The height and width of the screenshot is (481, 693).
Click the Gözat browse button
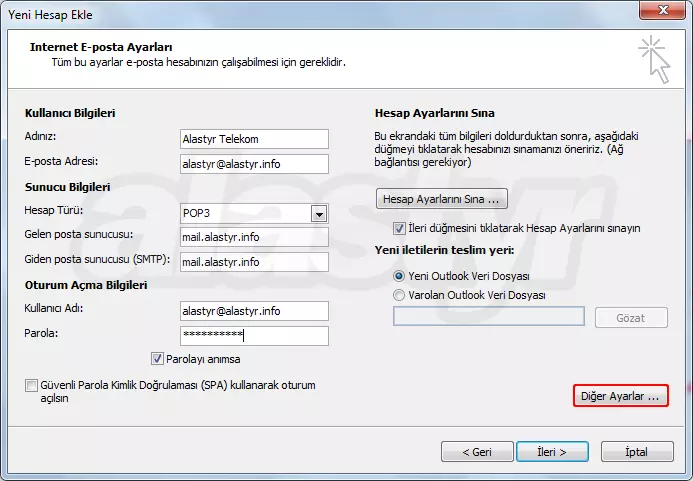coord(631,318)
